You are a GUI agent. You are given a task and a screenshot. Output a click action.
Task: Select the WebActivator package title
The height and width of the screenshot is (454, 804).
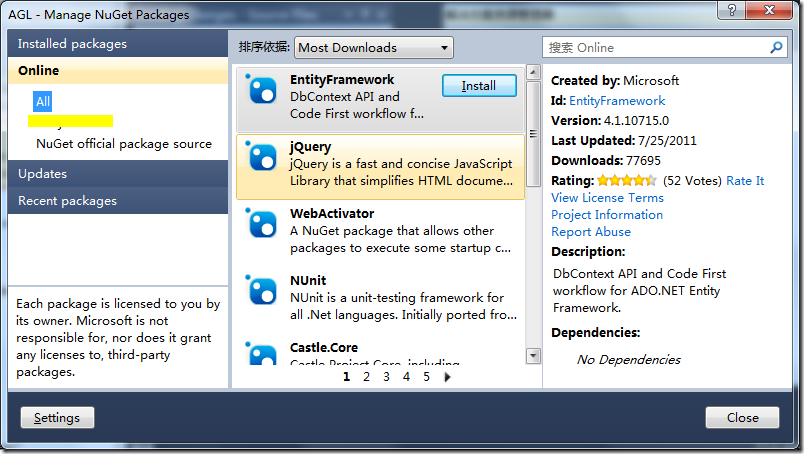click(332, 213)
